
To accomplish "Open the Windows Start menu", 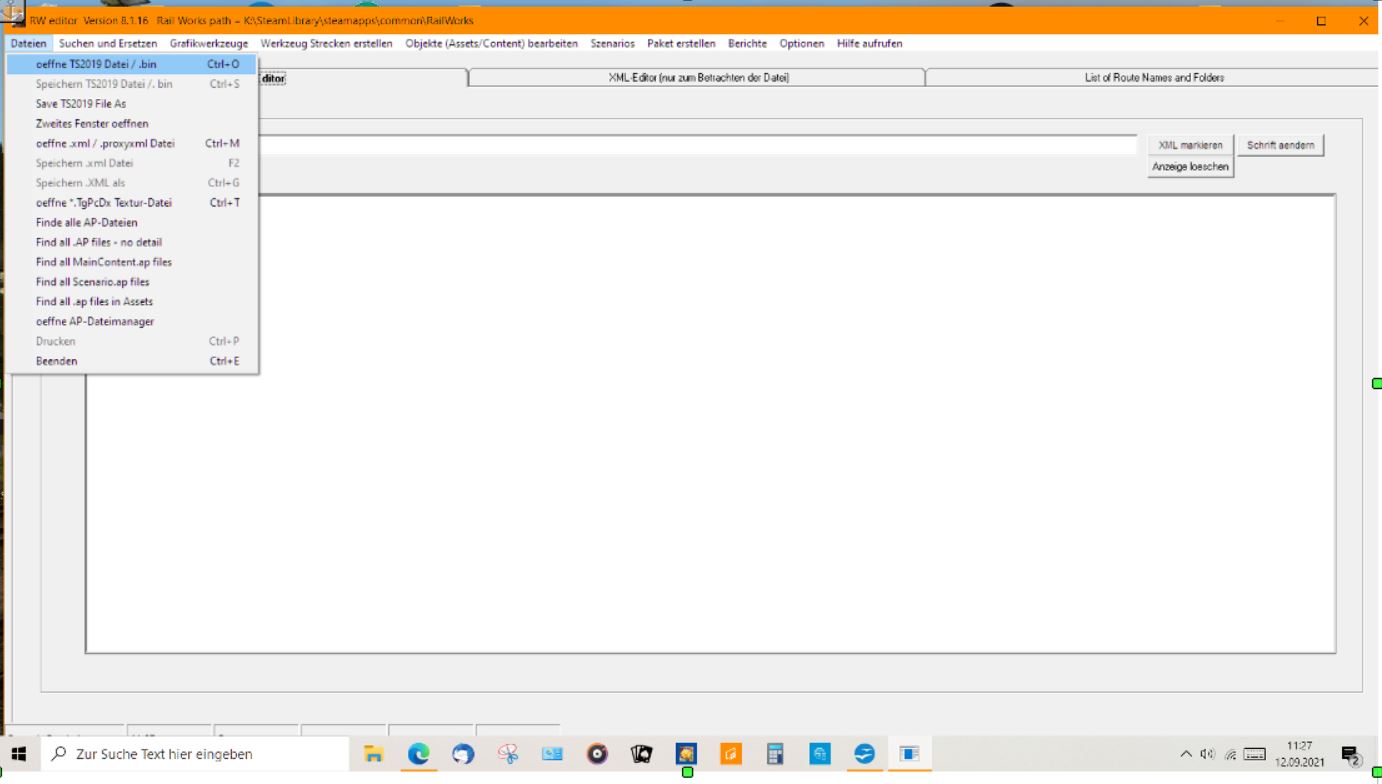I will click(x=20, y=754).
